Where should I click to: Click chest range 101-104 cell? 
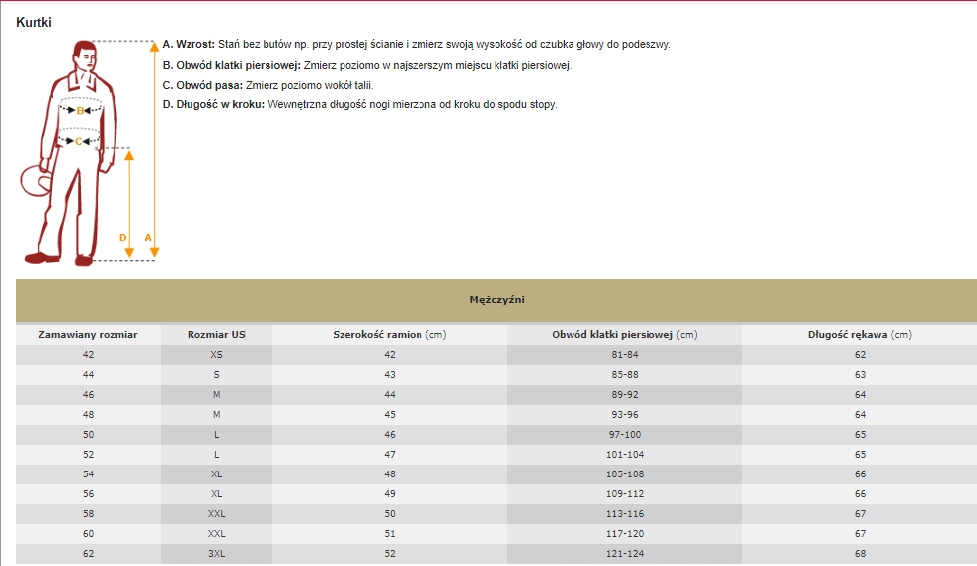[x=624, y=454]
